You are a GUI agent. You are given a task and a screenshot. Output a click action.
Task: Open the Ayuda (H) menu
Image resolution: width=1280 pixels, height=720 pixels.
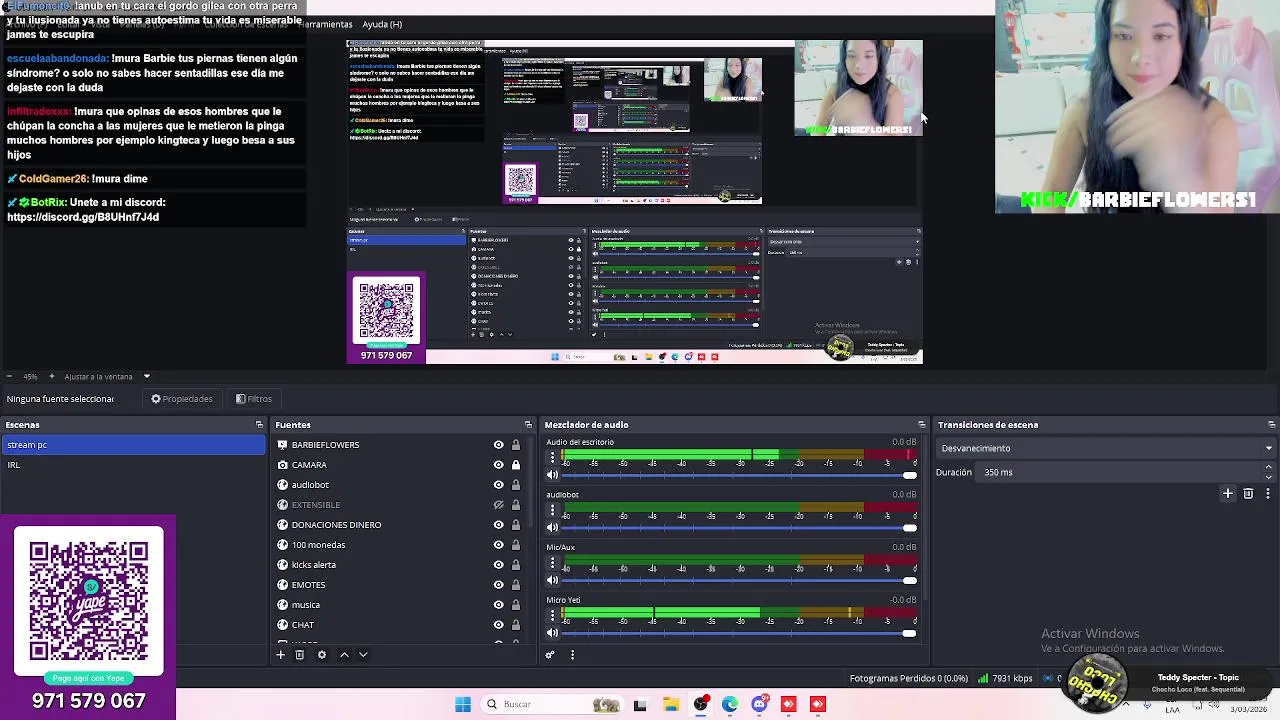click(x=382, y=24)
